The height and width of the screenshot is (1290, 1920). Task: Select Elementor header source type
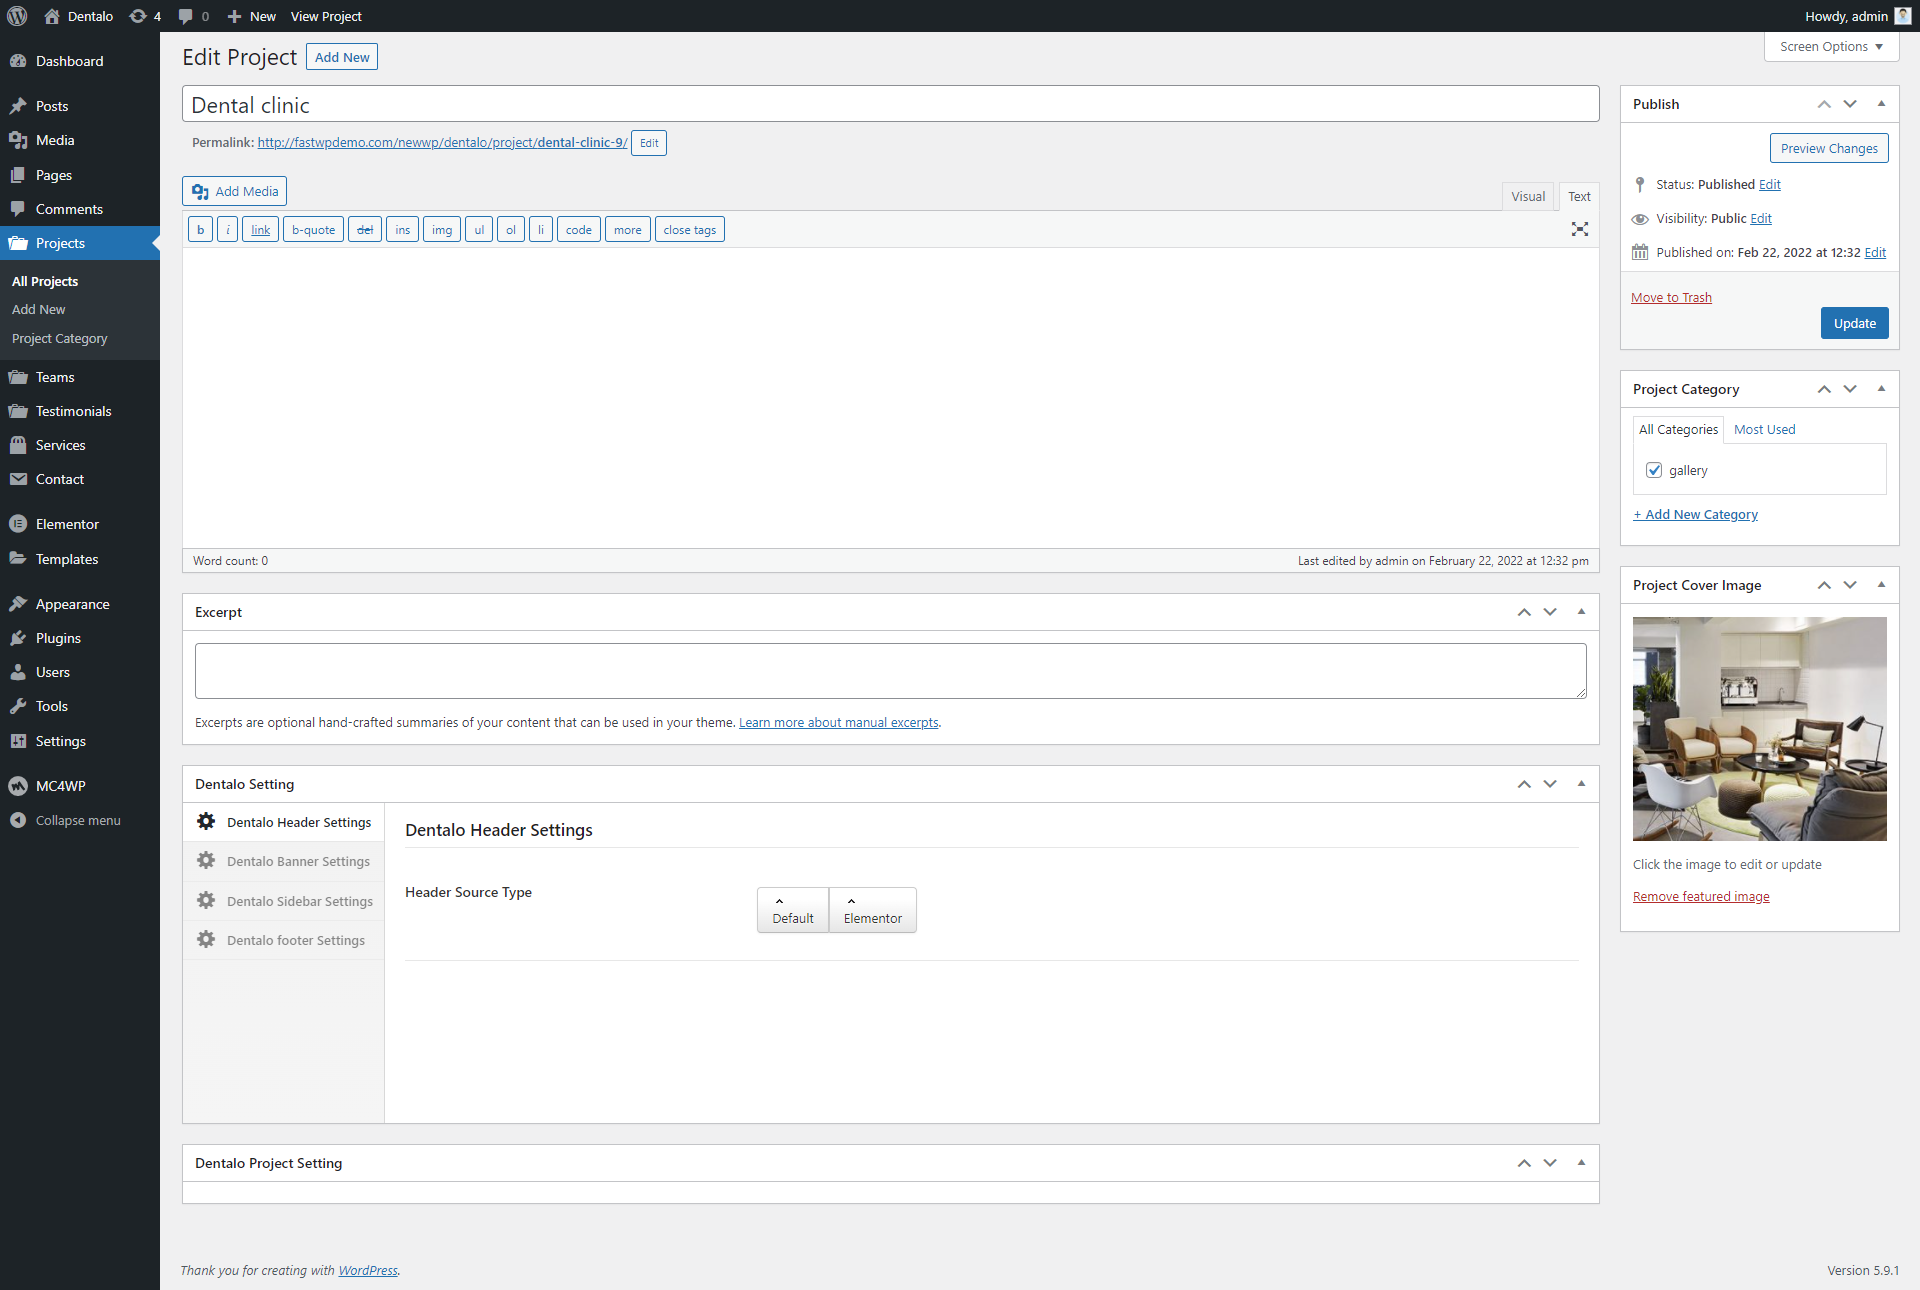[872, 910]
